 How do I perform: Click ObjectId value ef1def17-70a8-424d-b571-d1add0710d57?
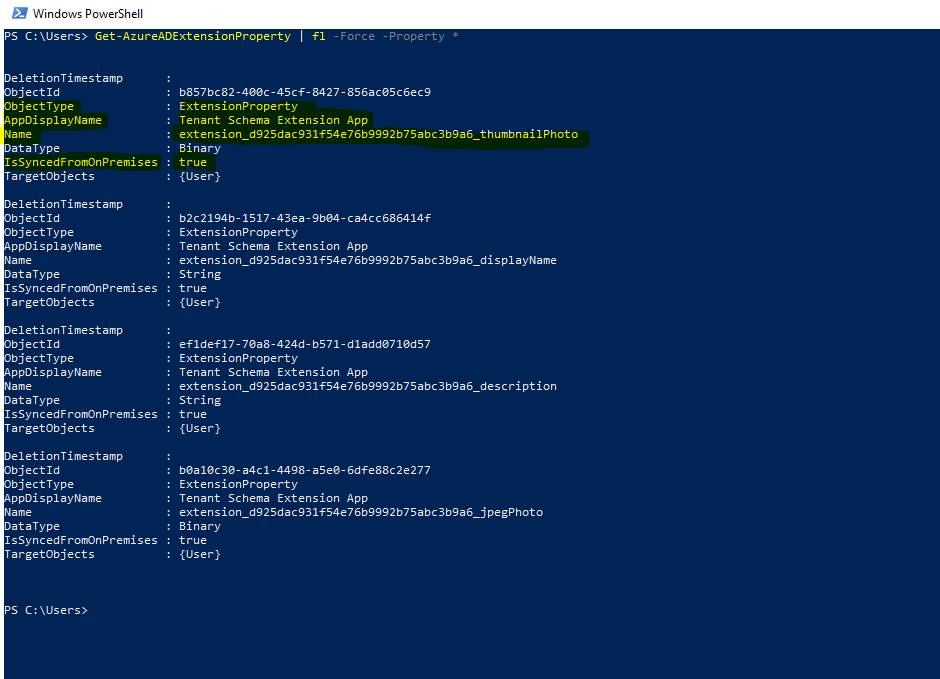pyautogui.click(x=305, y=345)
